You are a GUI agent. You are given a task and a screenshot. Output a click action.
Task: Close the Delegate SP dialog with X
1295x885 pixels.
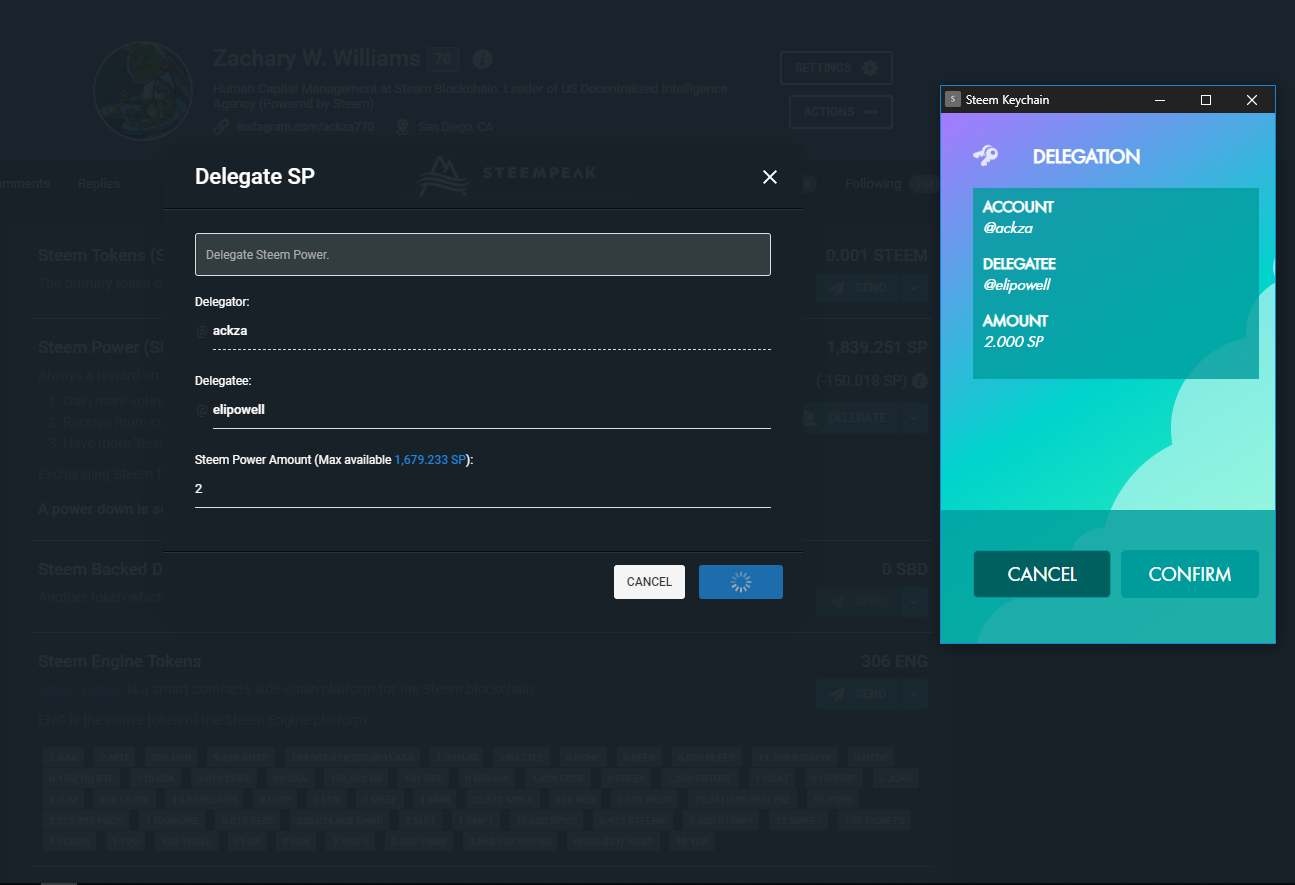pyautogui.click(x=770, y=177)
